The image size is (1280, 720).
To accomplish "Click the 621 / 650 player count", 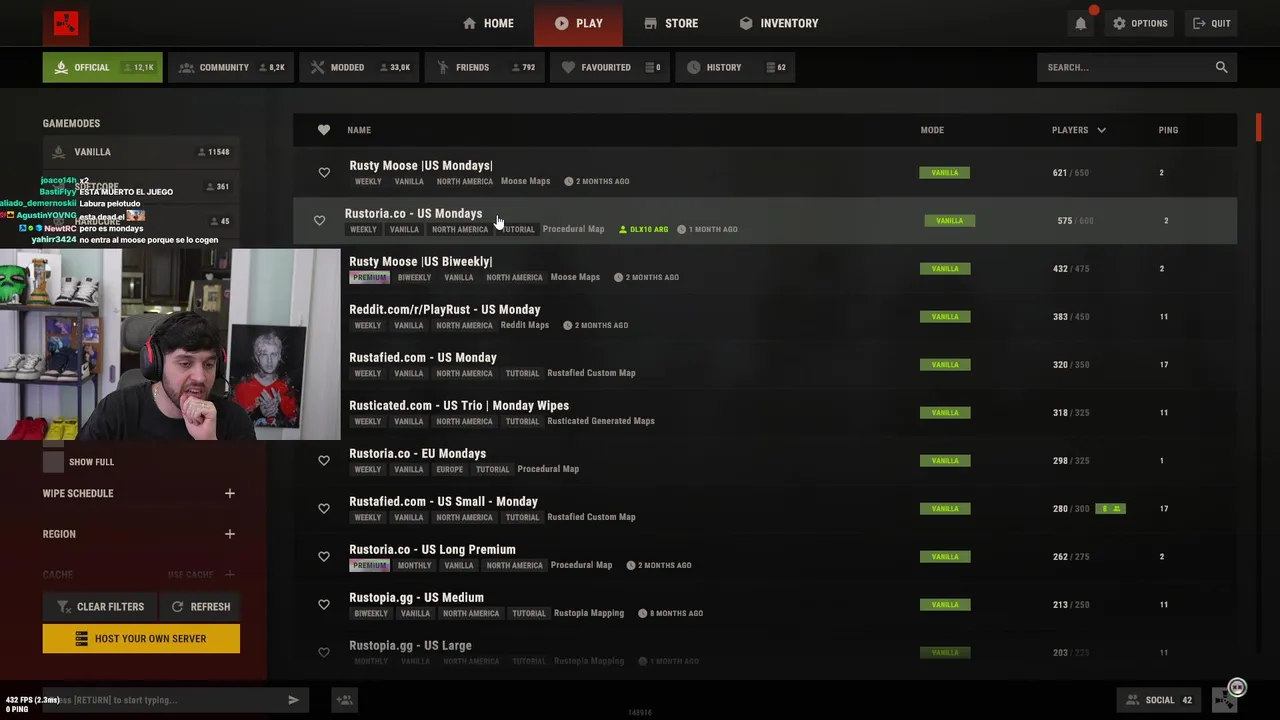I will point(1071,173).
